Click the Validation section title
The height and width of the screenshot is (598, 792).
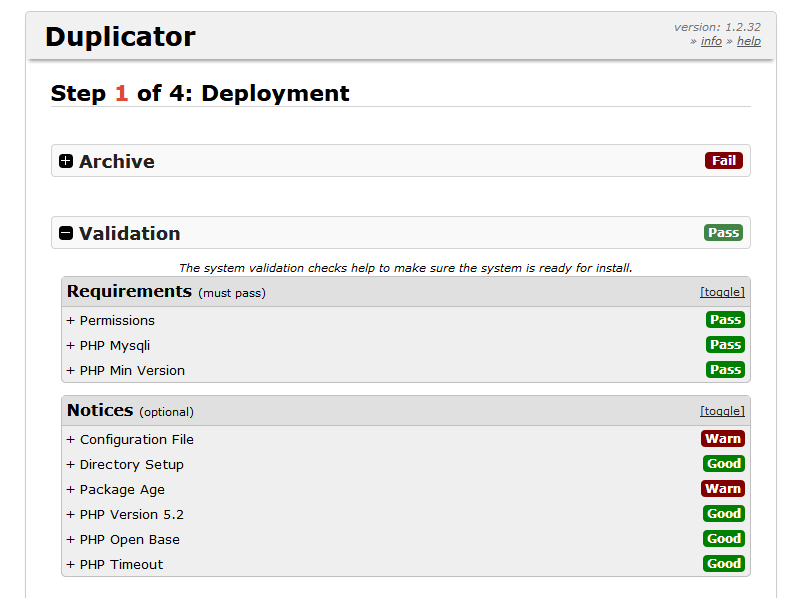tap(129, 233)
